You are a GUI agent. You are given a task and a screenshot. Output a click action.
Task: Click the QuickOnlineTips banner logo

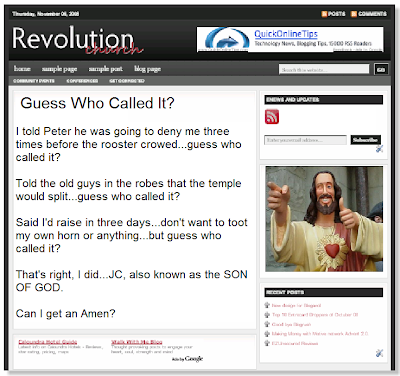click(227, 39)
